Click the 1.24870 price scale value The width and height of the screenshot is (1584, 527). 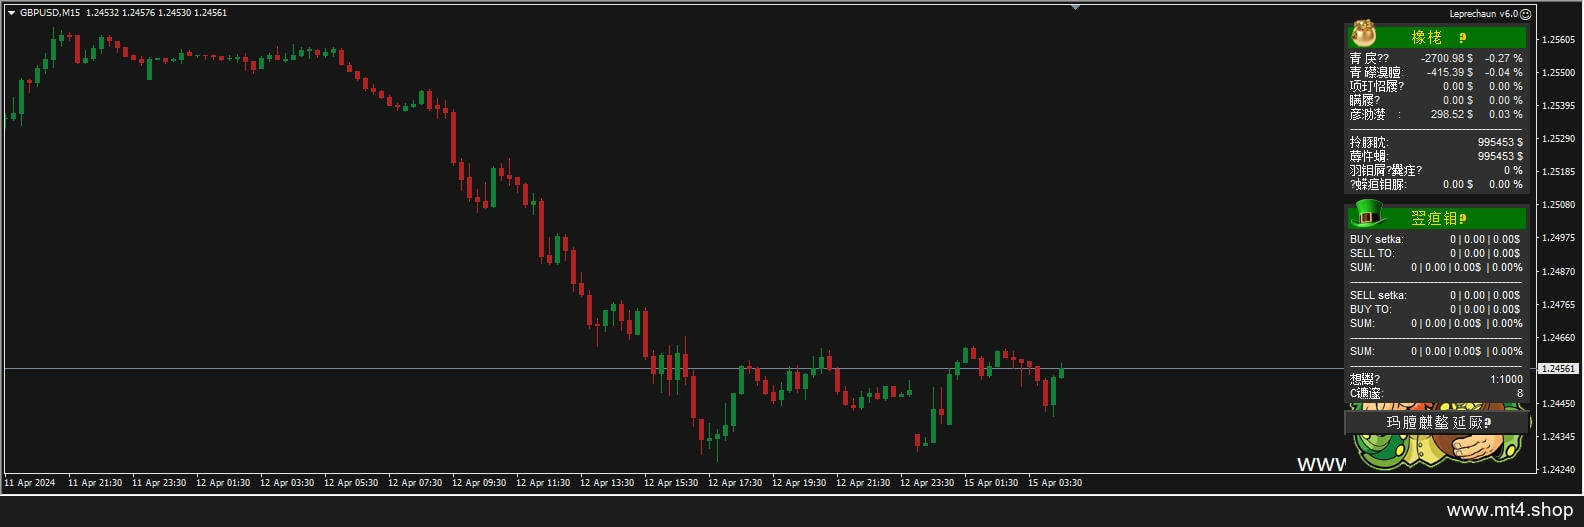[1558, 272]
